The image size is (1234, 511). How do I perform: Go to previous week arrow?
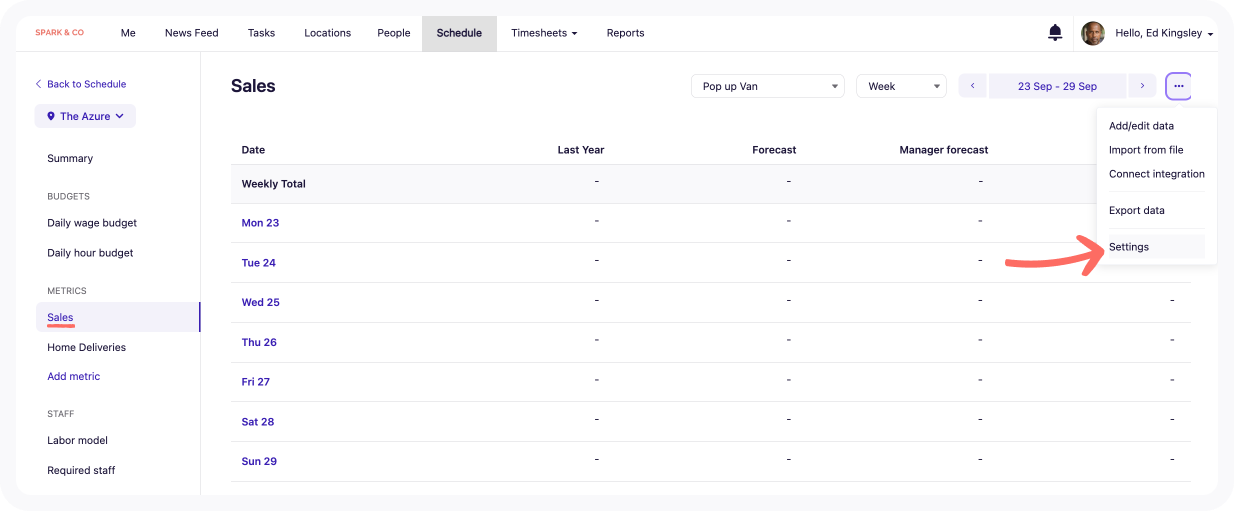tap(973, 86)
